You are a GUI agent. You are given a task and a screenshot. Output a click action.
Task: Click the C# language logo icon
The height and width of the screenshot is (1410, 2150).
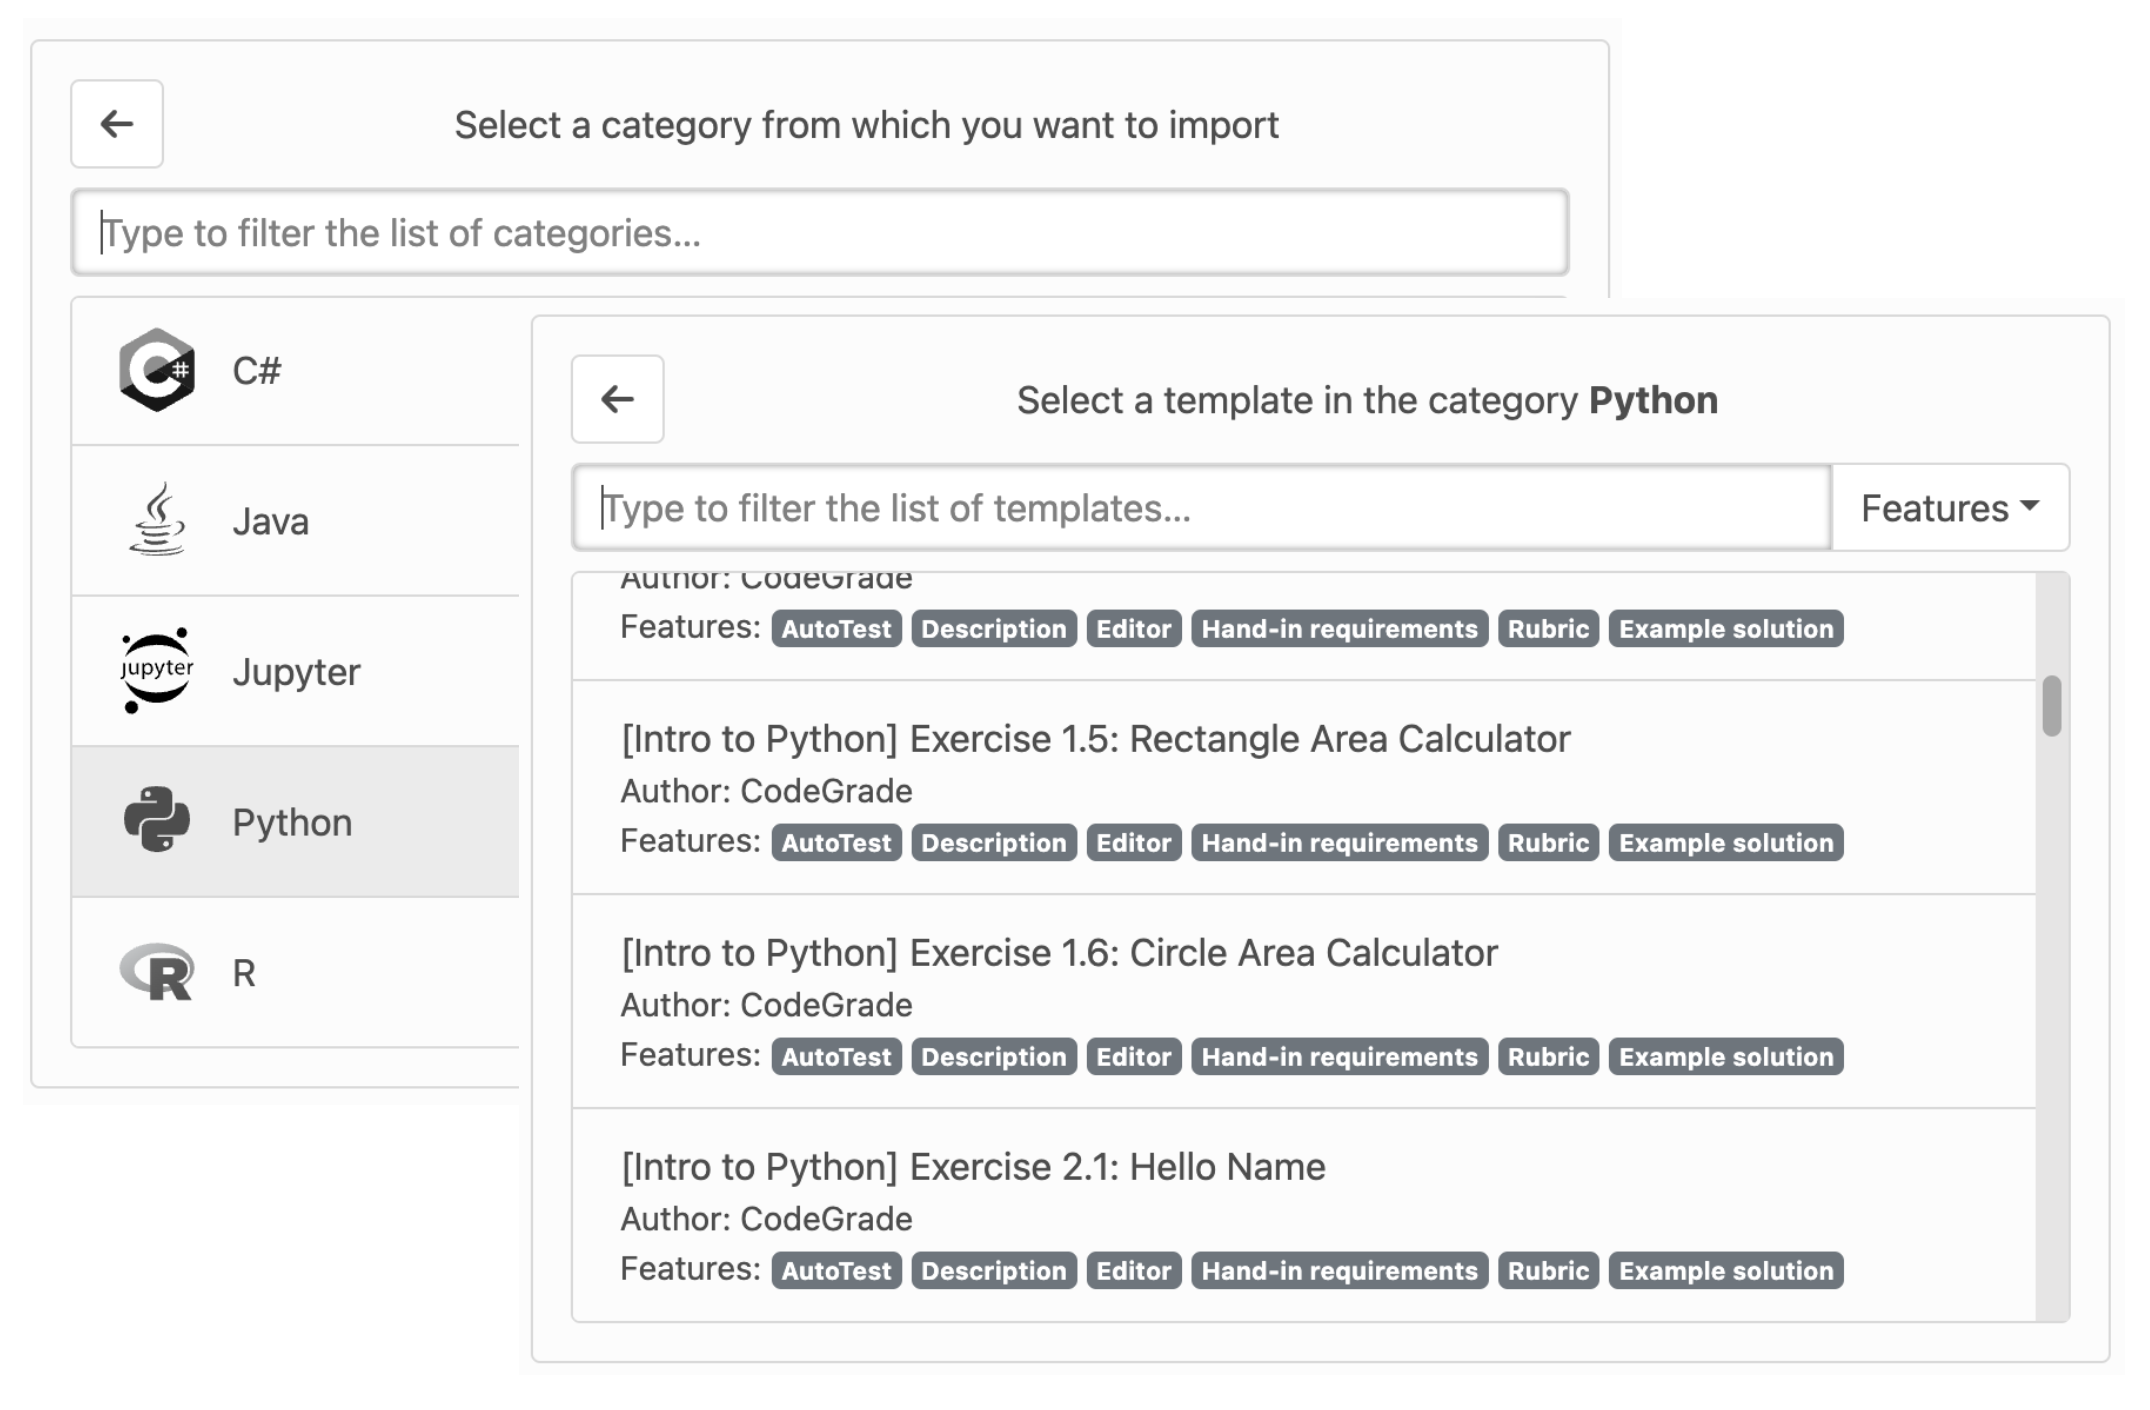tap(156, 370)
